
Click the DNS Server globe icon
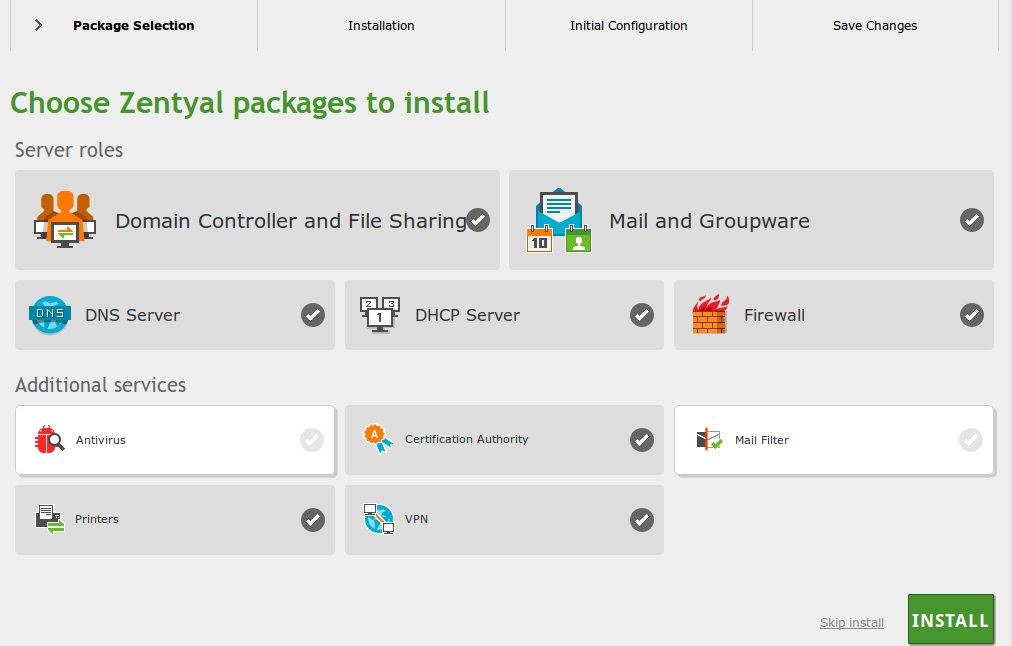[50, 315]
